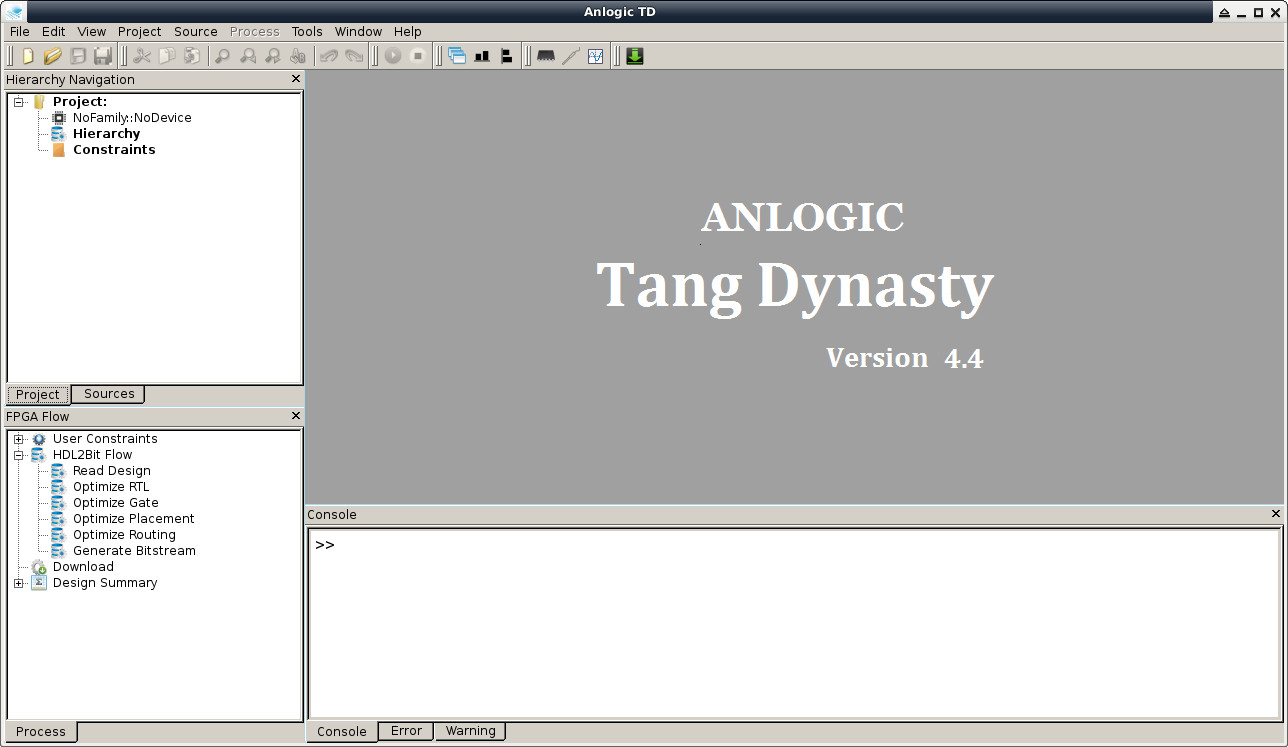Click the Save toolbar icon
The height and width of the screenshot is (747, 1288).
(x=78, y=56)
